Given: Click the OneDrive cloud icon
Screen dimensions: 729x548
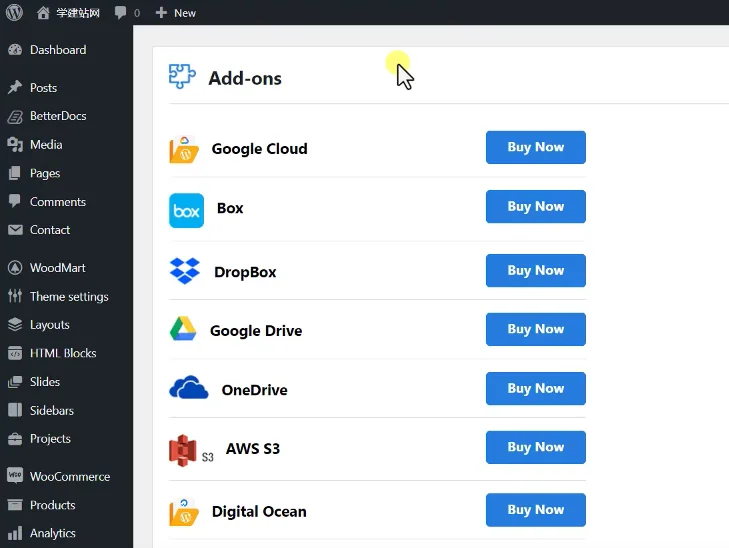Looking at the screenshot, I should (189, 387).
